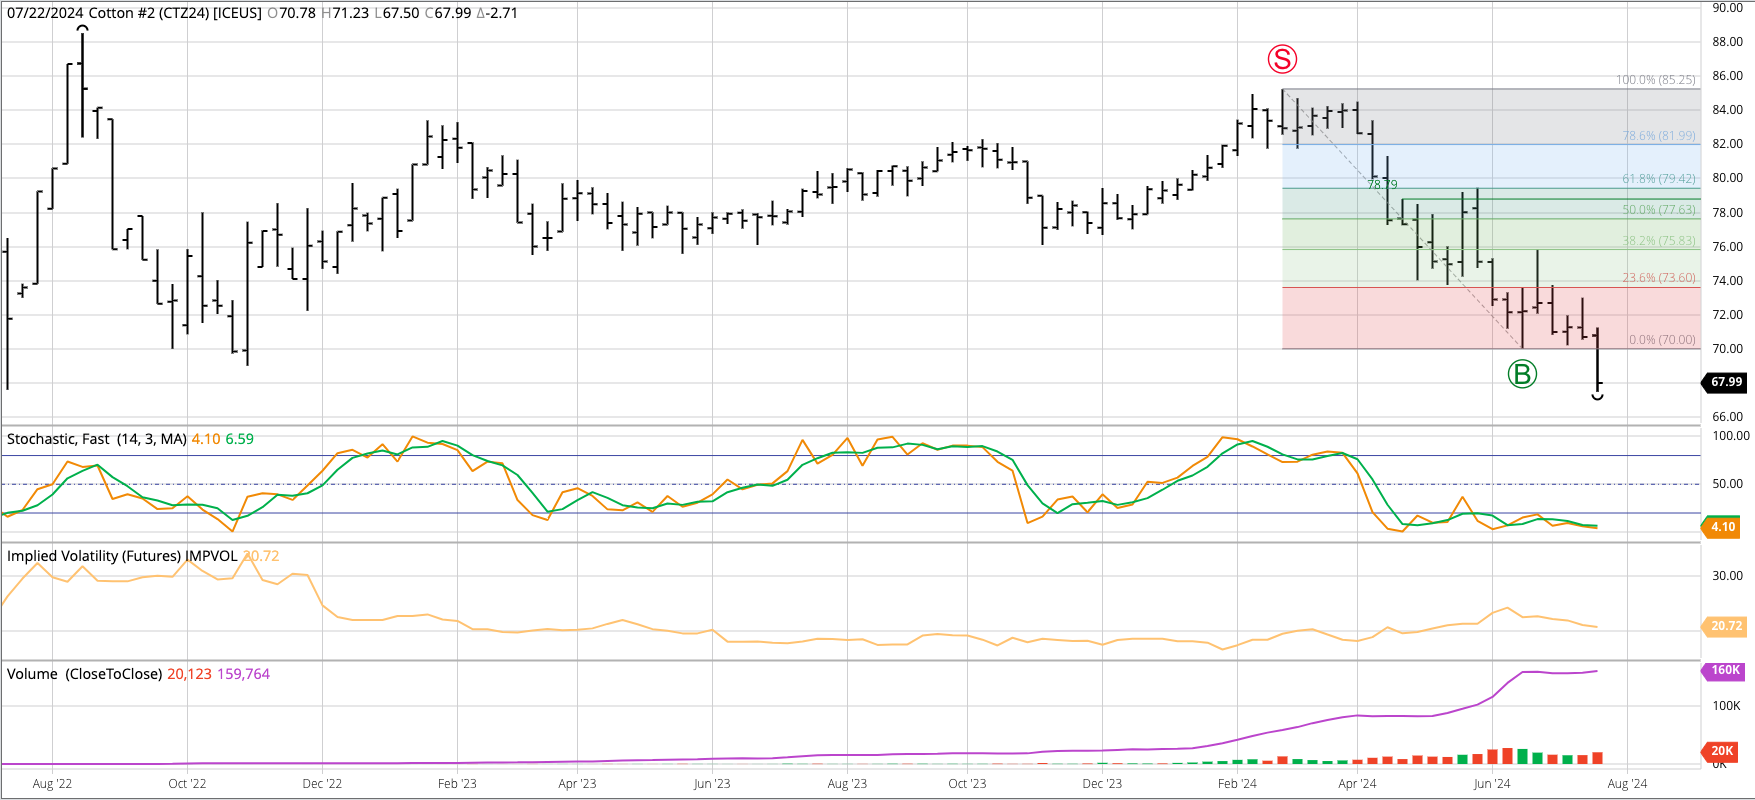Click the purple 160K volume axis tag
Screen dimensions: 1755x800
(x=1724, y=671)
